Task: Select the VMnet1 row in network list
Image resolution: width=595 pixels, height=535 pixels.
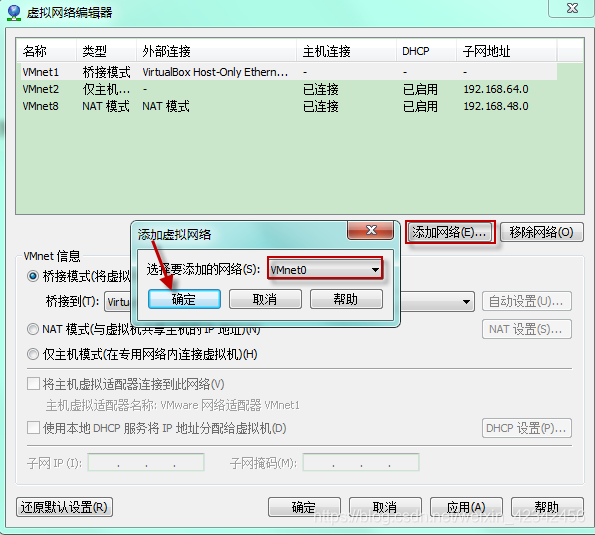Action: click(288, 72)
